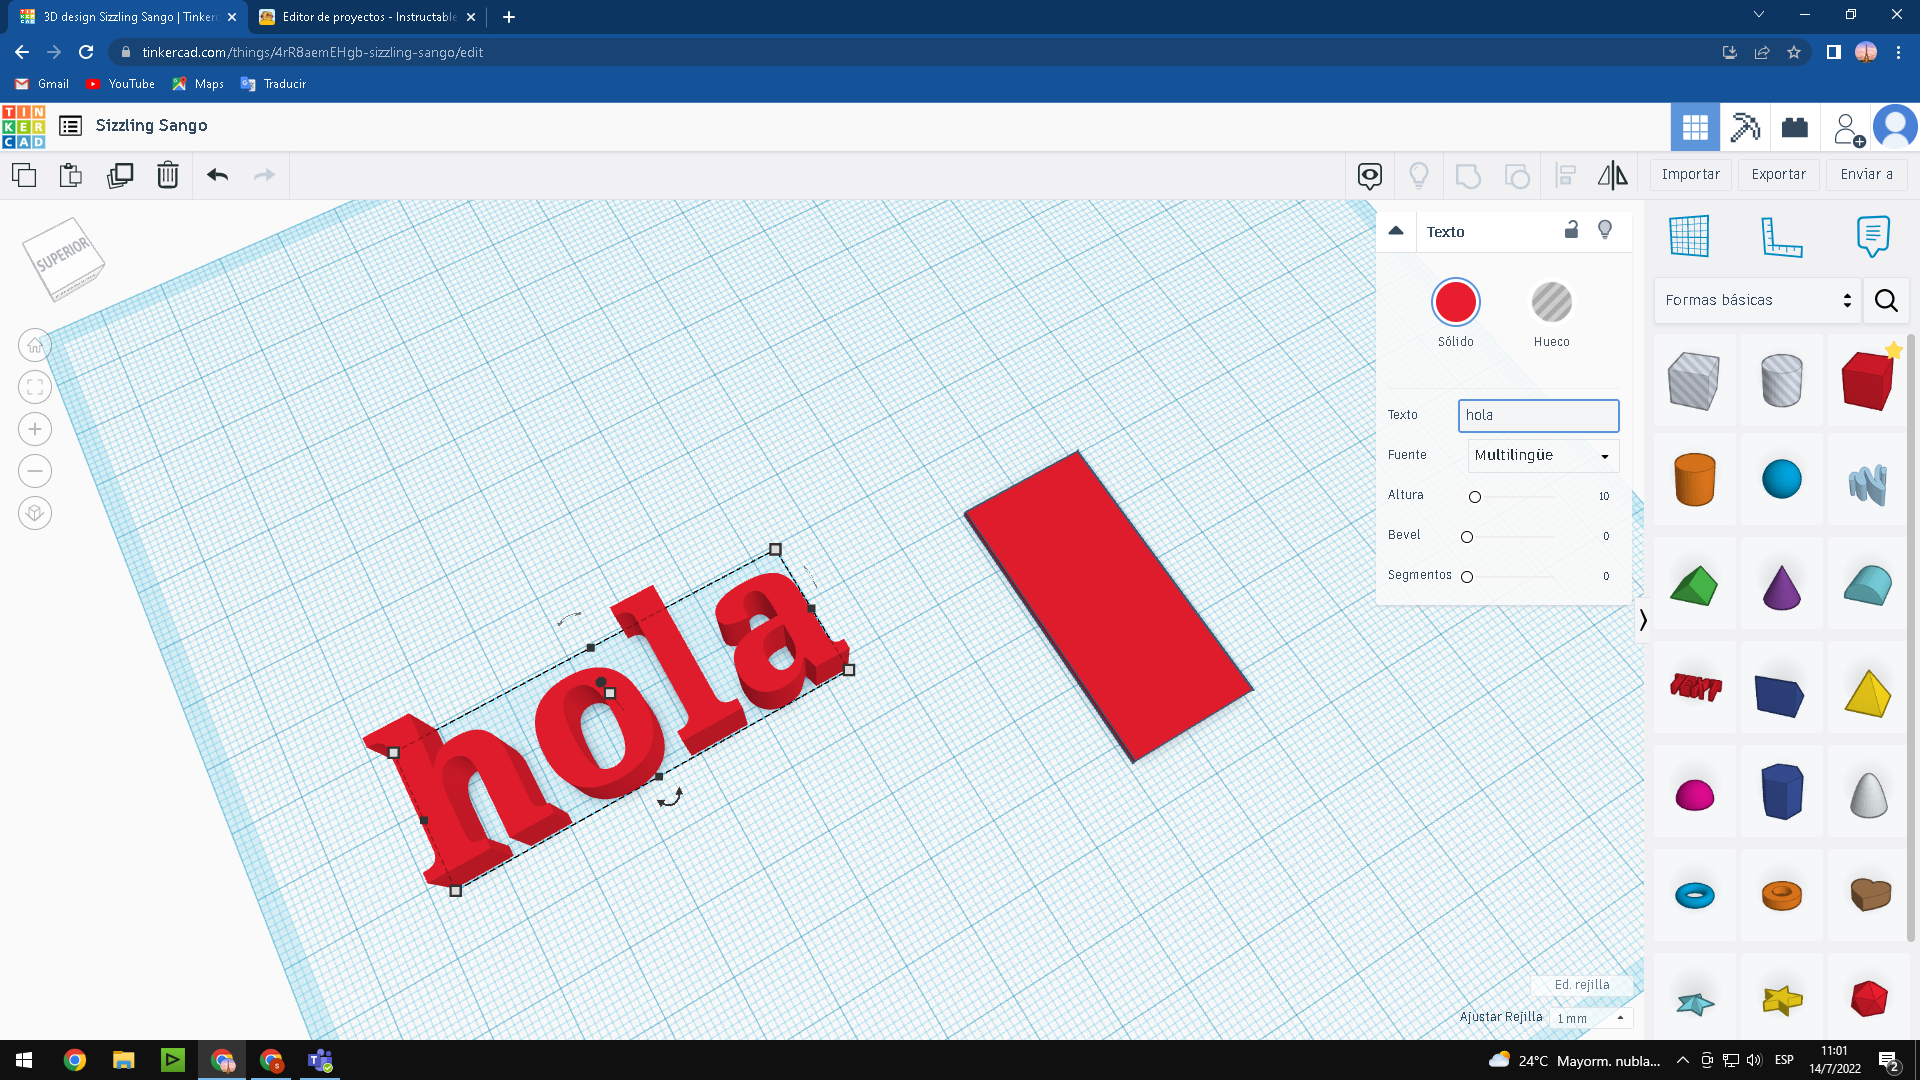Click the Group shapes icon
Screen dimensions: 1920x1080
1468,176
